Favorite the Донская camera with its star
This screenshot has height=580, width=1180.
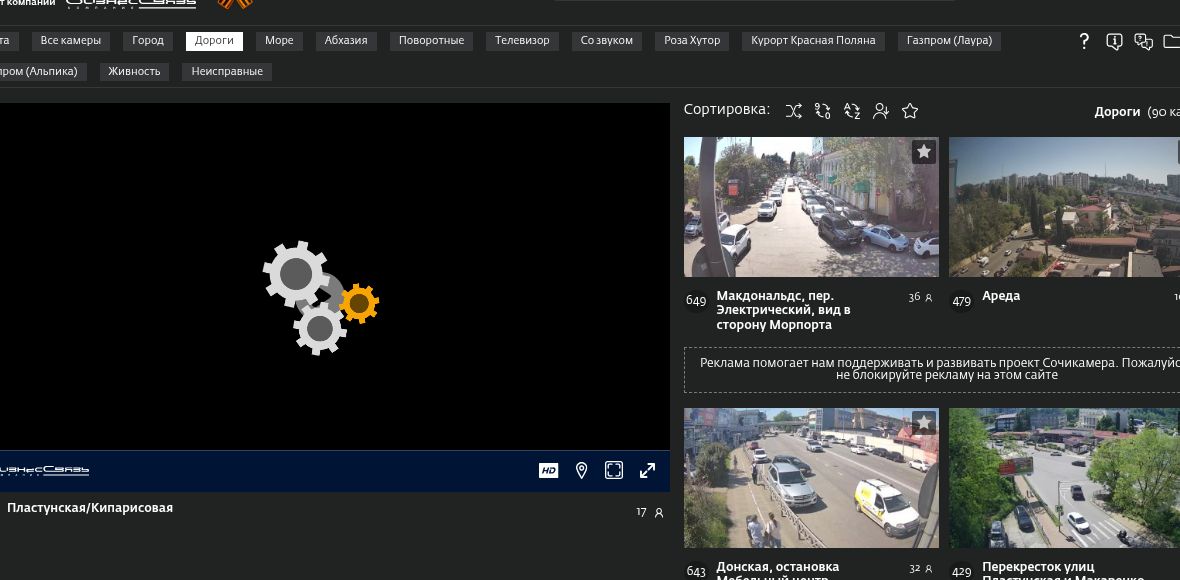pos(924,423)
